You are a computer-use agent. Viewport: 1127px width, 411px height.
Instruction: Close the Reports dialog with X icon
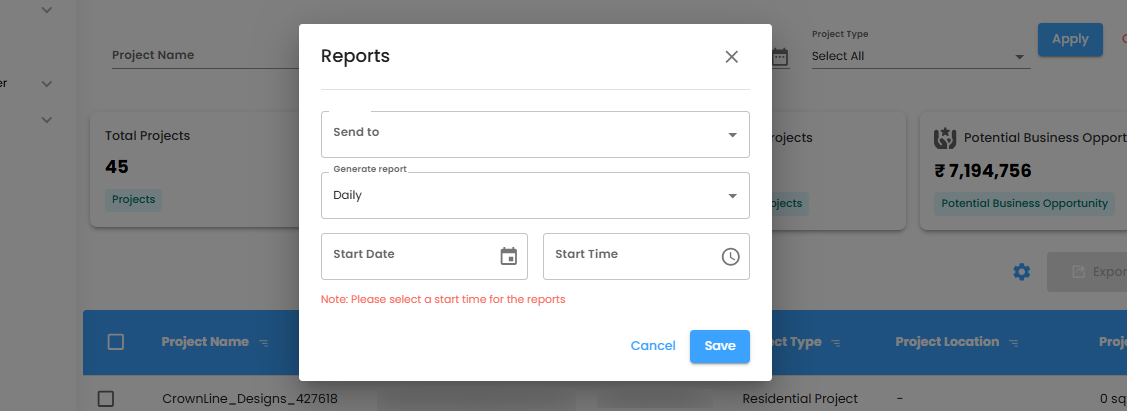731,57
